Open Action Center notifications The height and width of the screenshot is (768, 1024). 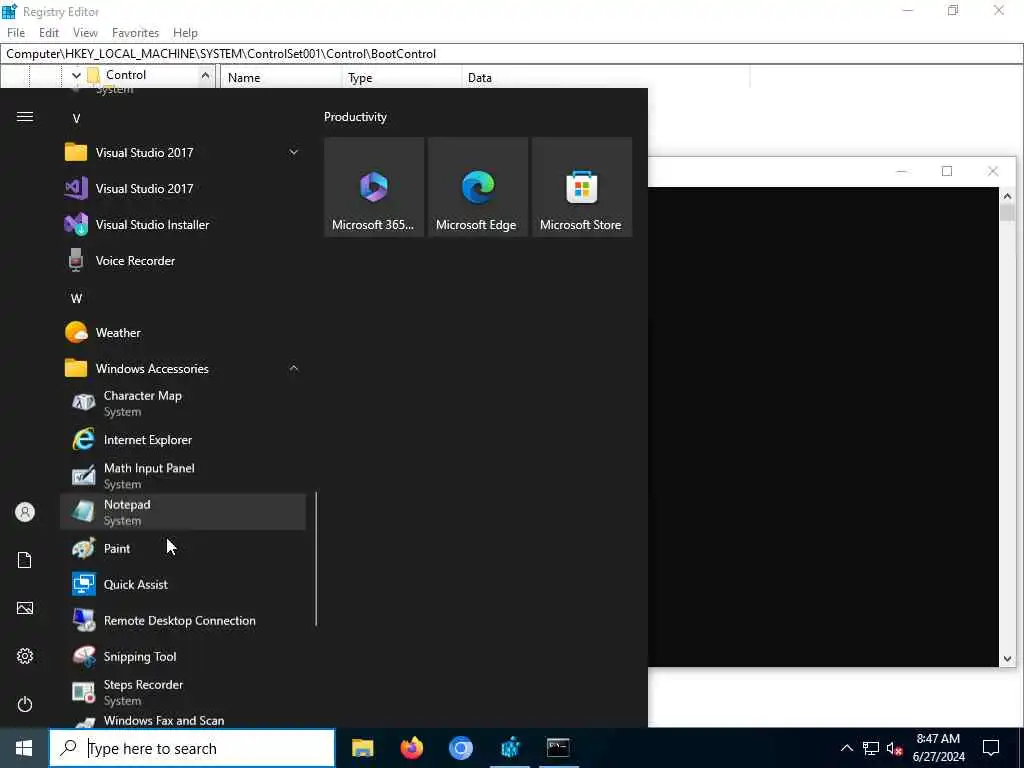pyautogui.click(x=991, y=748)
